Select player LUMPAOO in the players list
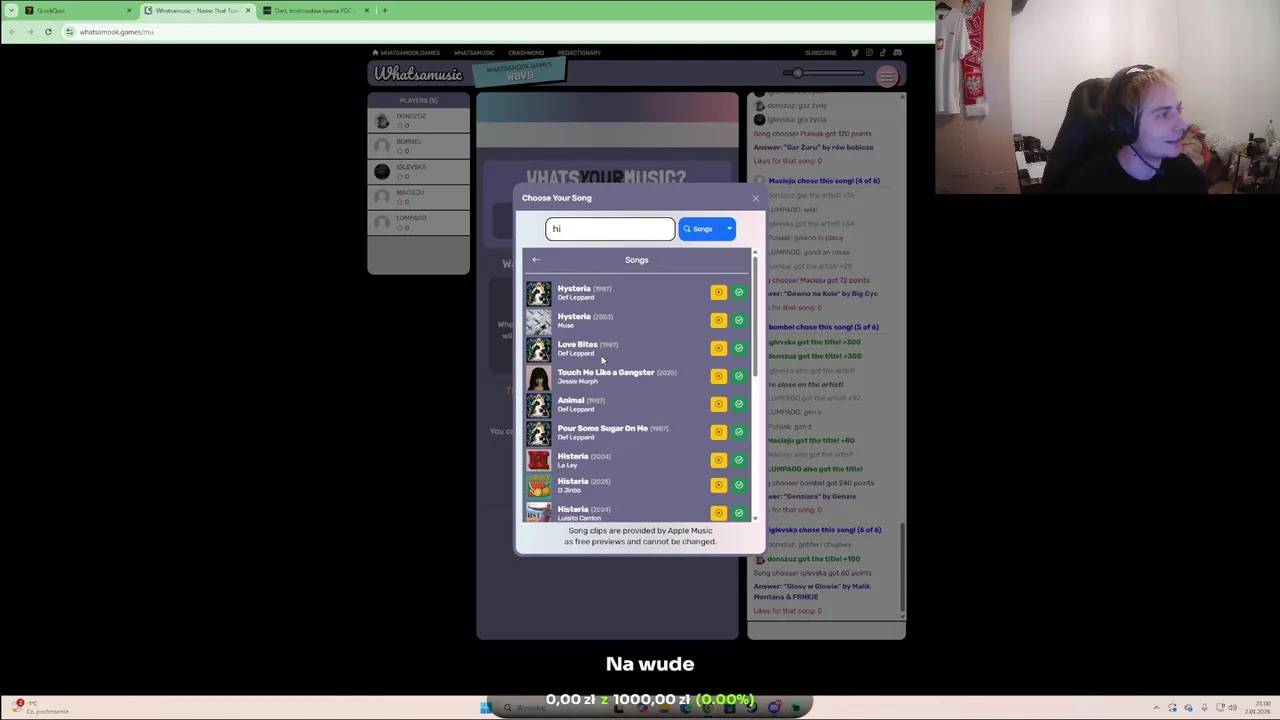 (x=418, y=222)
